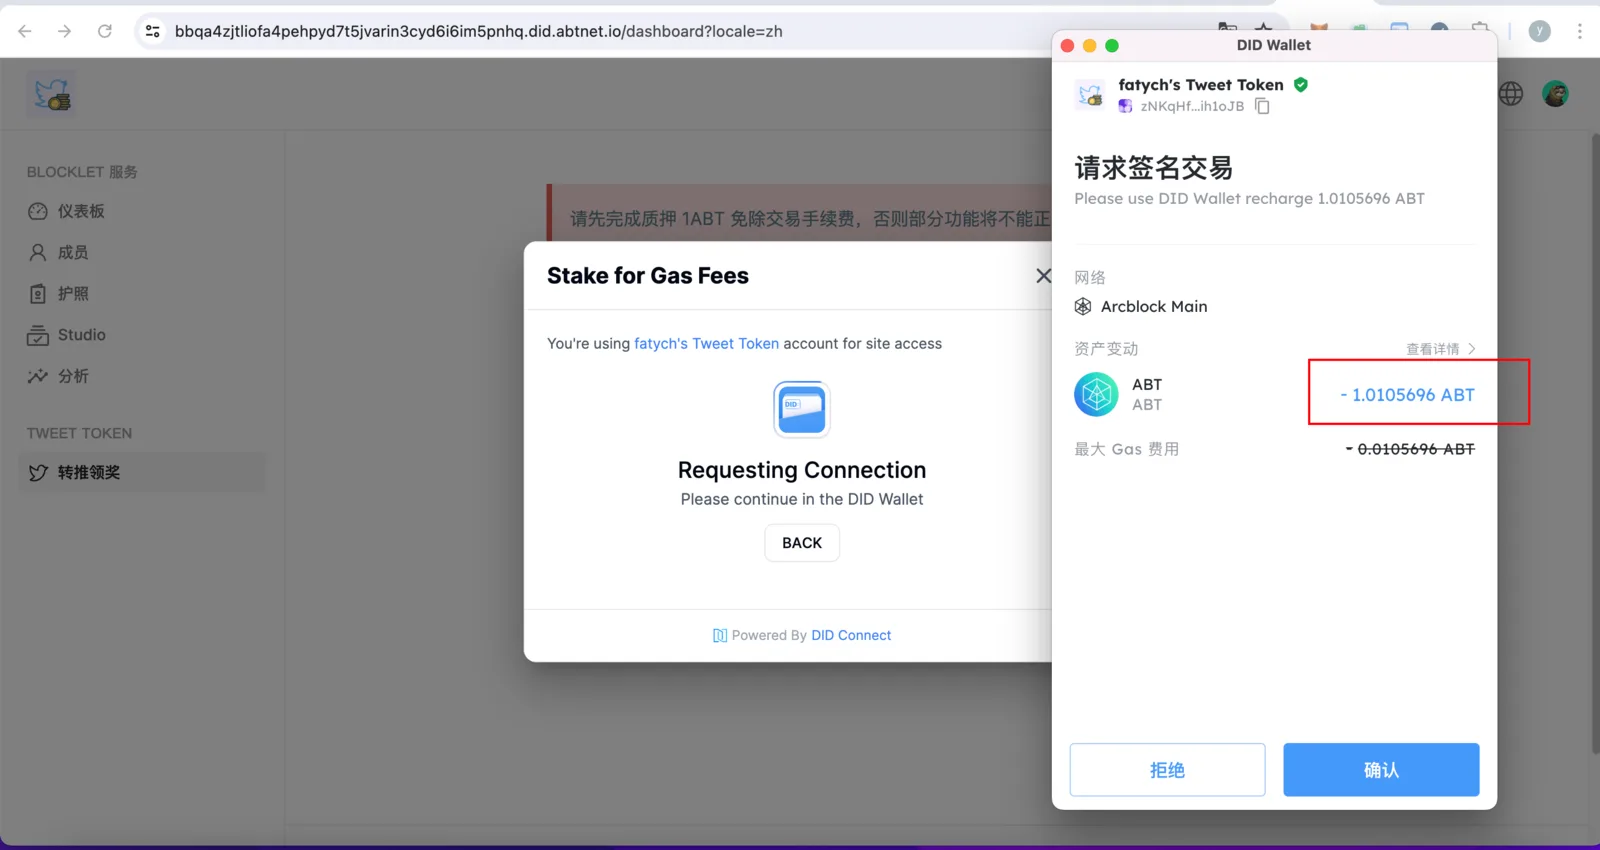Click the 'zNKqHf...ih1oJB' address text
Screen dimensions: 1600x850
pos(1192,106)
